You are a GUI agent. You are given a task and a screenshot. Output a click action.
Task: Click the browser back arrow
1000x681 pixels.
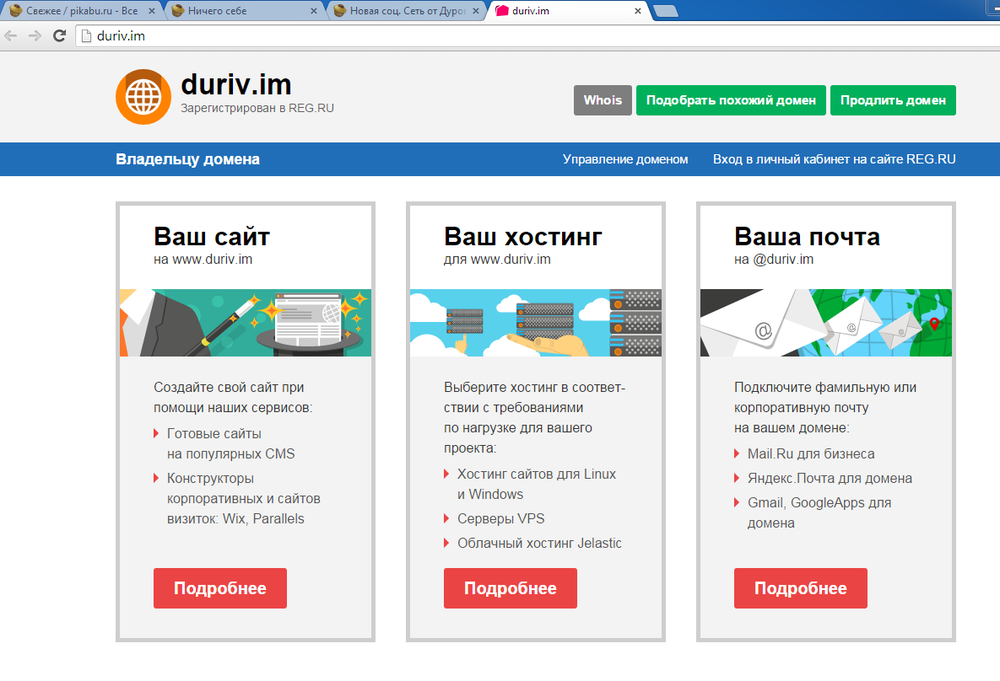click(11, 36)
